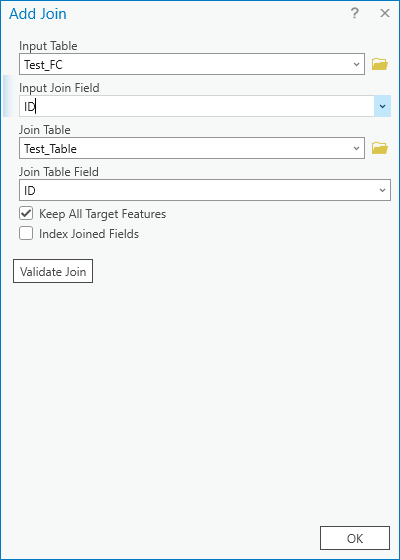
Task: Select the Test_FC input table text box
Action: (x=192, y=64)
